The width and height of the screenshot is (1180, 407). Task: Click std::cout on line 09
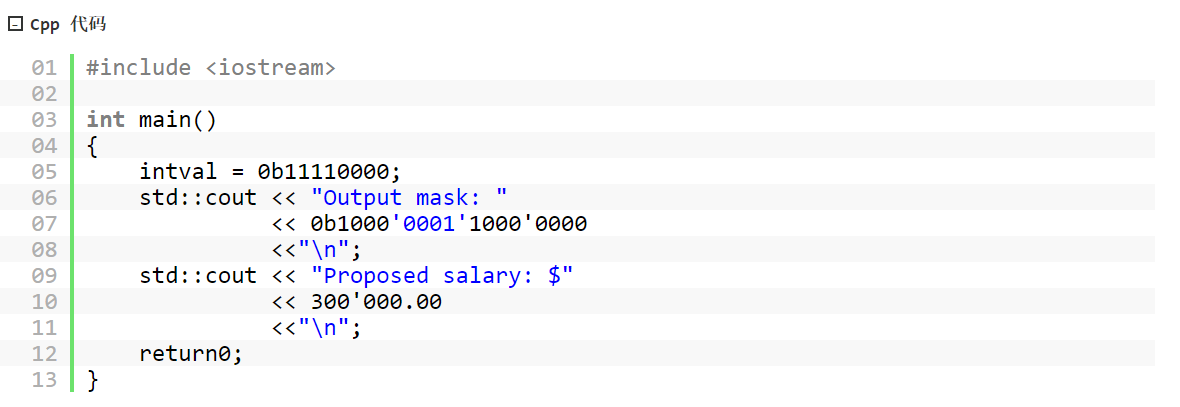point(198,275)
